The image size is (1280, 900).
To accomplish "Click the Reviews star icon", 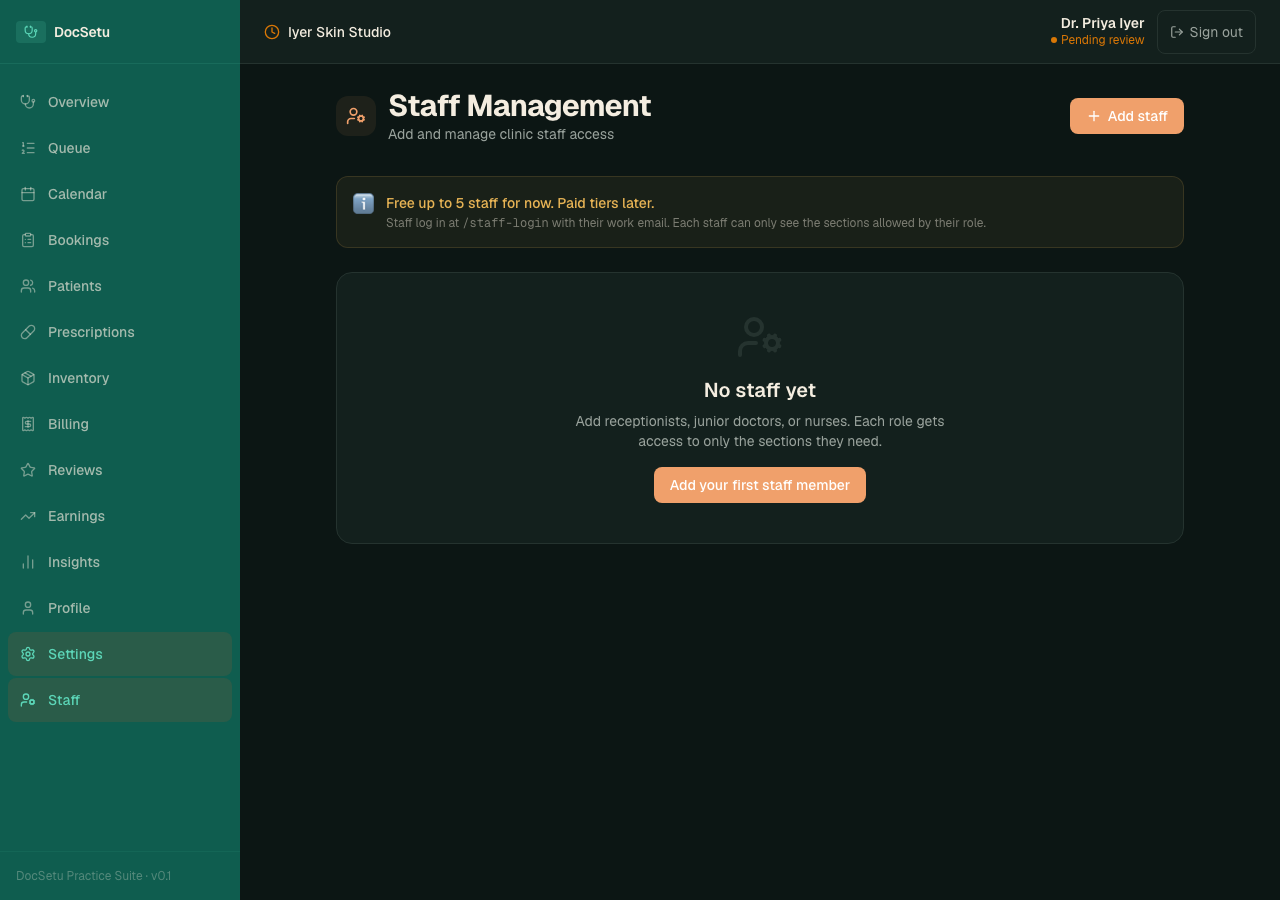I will pos(28,470).
